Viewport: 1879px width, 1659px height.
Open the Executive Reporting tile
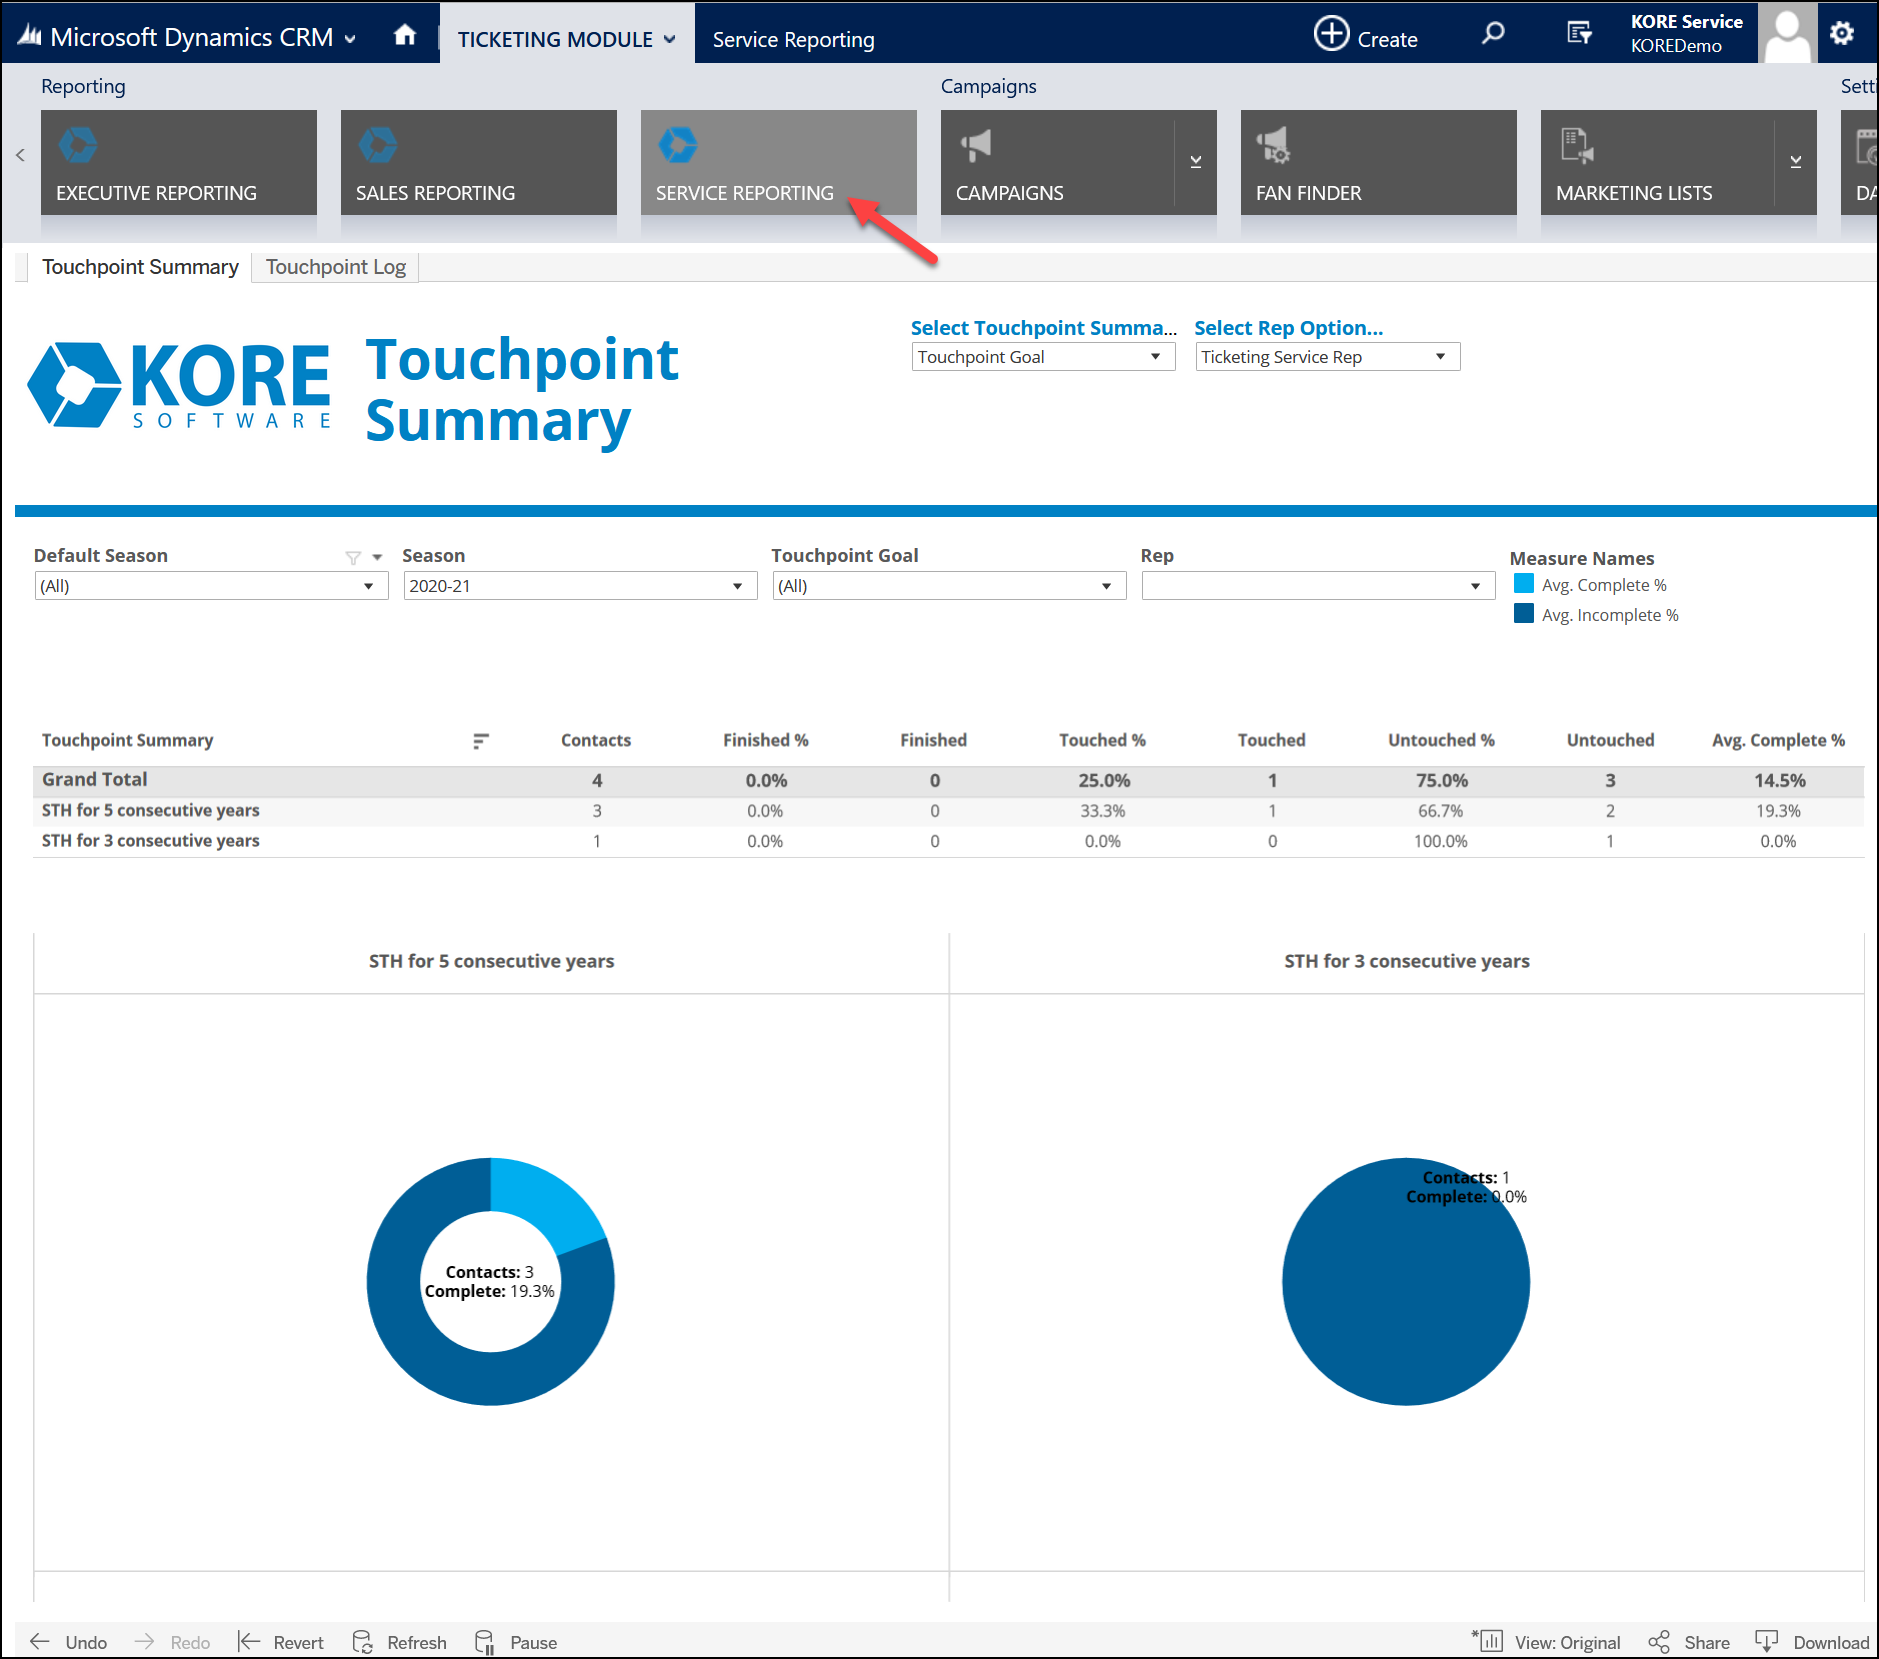179,162
